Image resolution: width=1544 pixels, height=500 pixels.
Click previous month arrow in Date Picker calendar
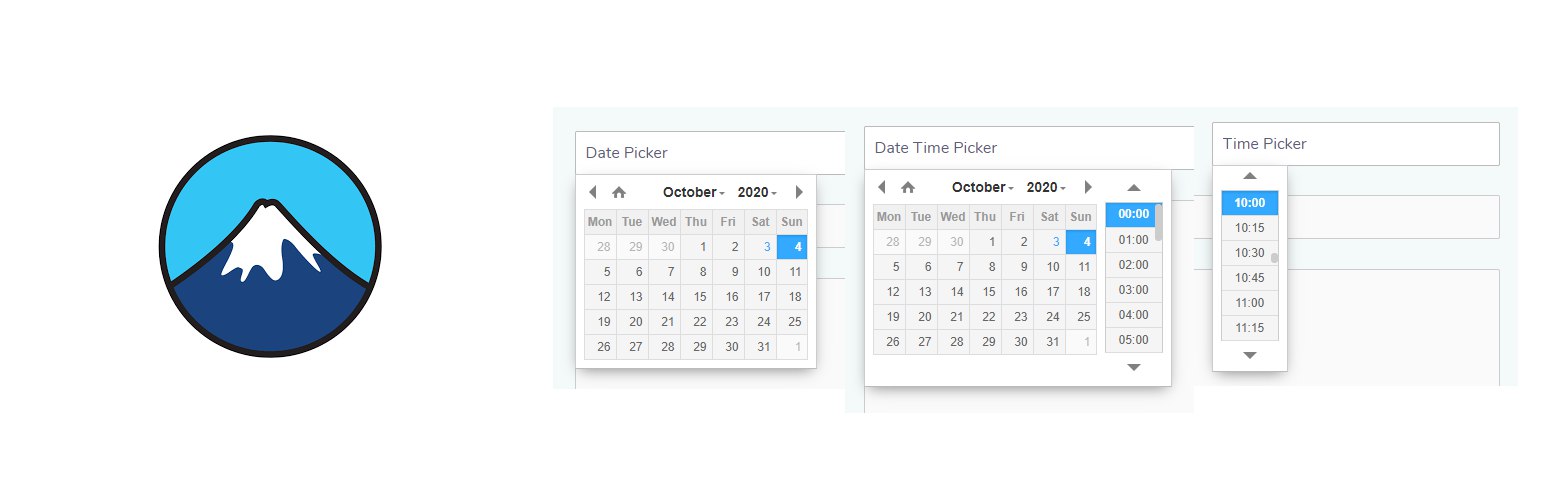[x=592, y=192]
